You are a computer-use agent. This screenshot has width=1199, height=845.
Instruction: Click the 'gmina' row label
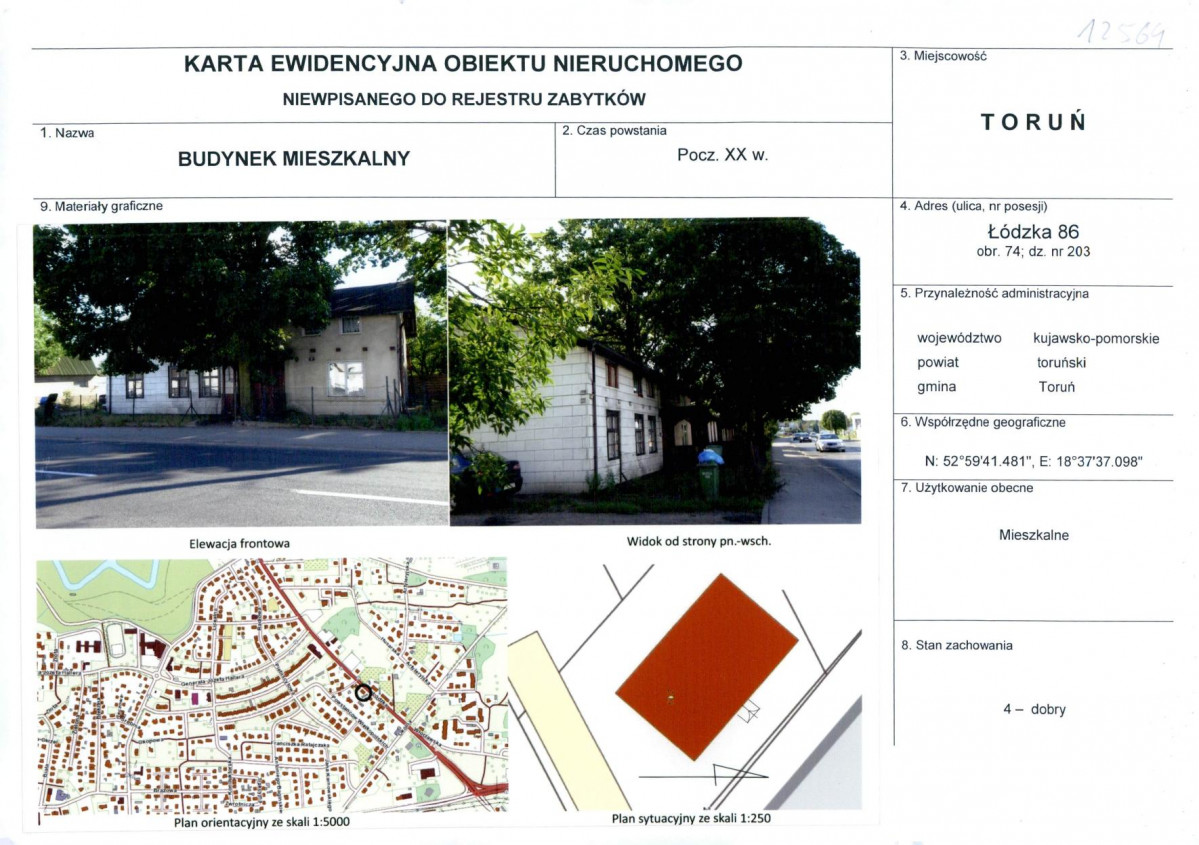click(x=937, y=387)
